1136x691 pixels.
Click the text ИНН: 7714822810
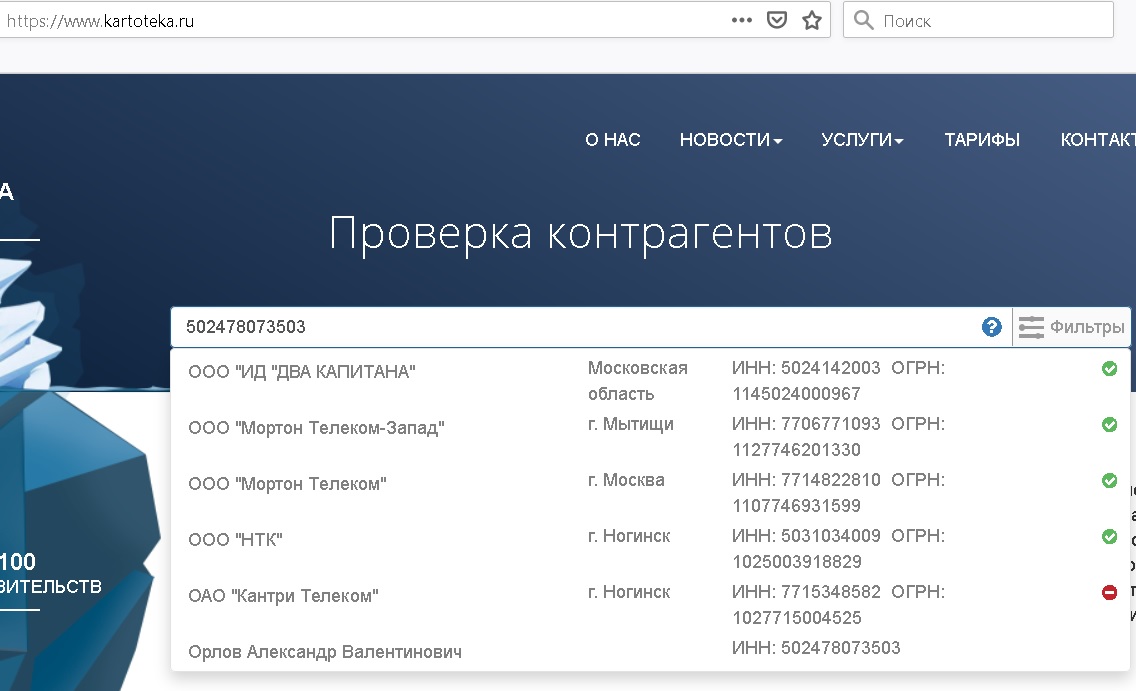(806, 480)
